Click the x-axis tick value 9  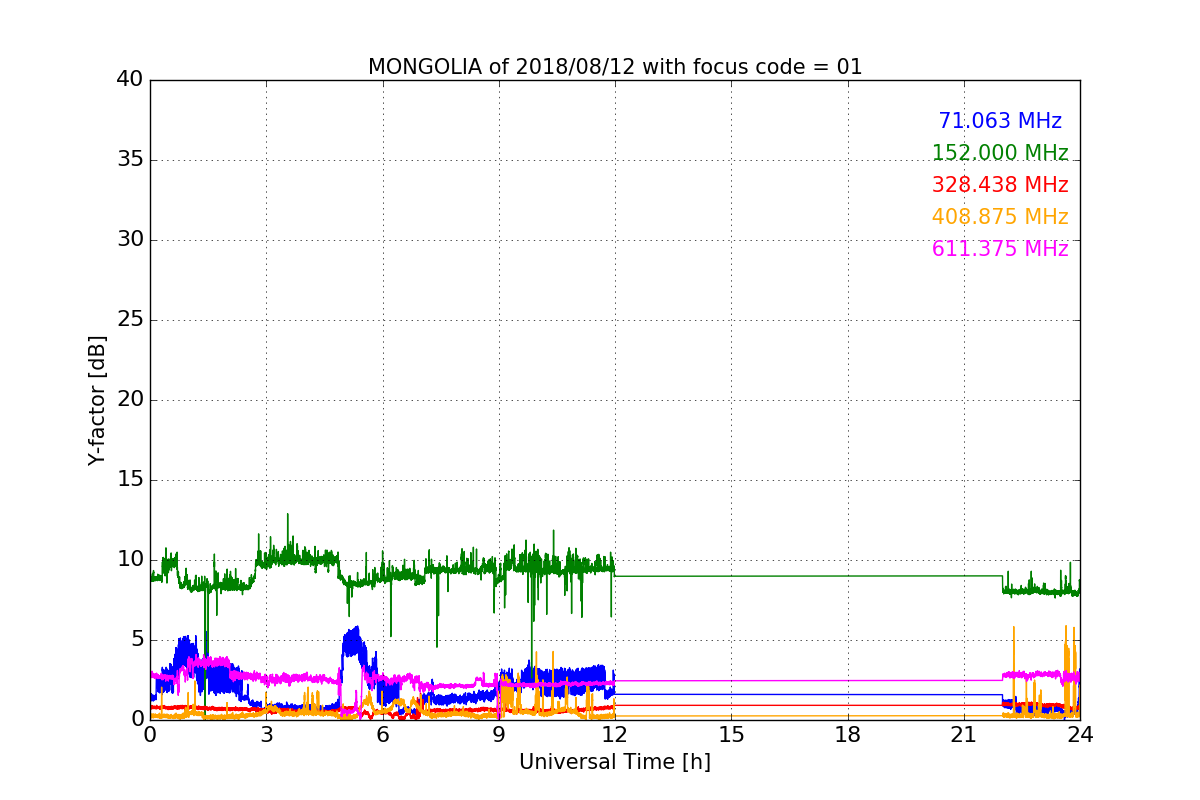tap(499, 734)
